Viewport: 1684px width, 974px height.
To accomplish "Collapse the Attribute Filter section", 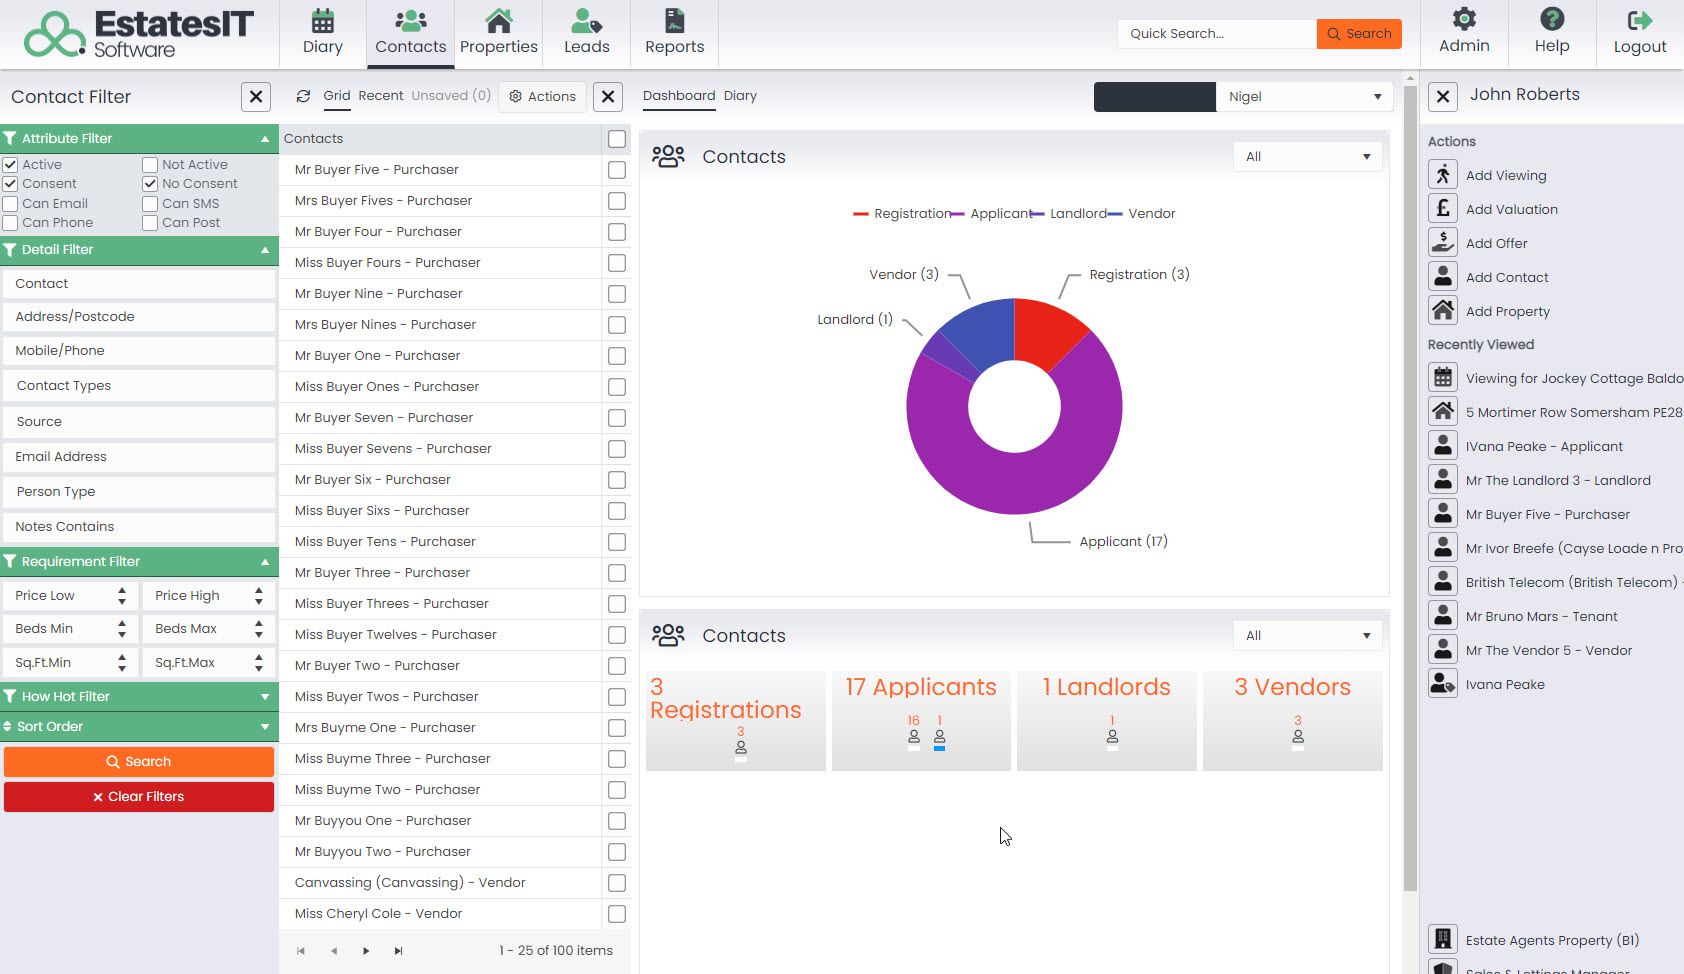I will tap(264, 138).
